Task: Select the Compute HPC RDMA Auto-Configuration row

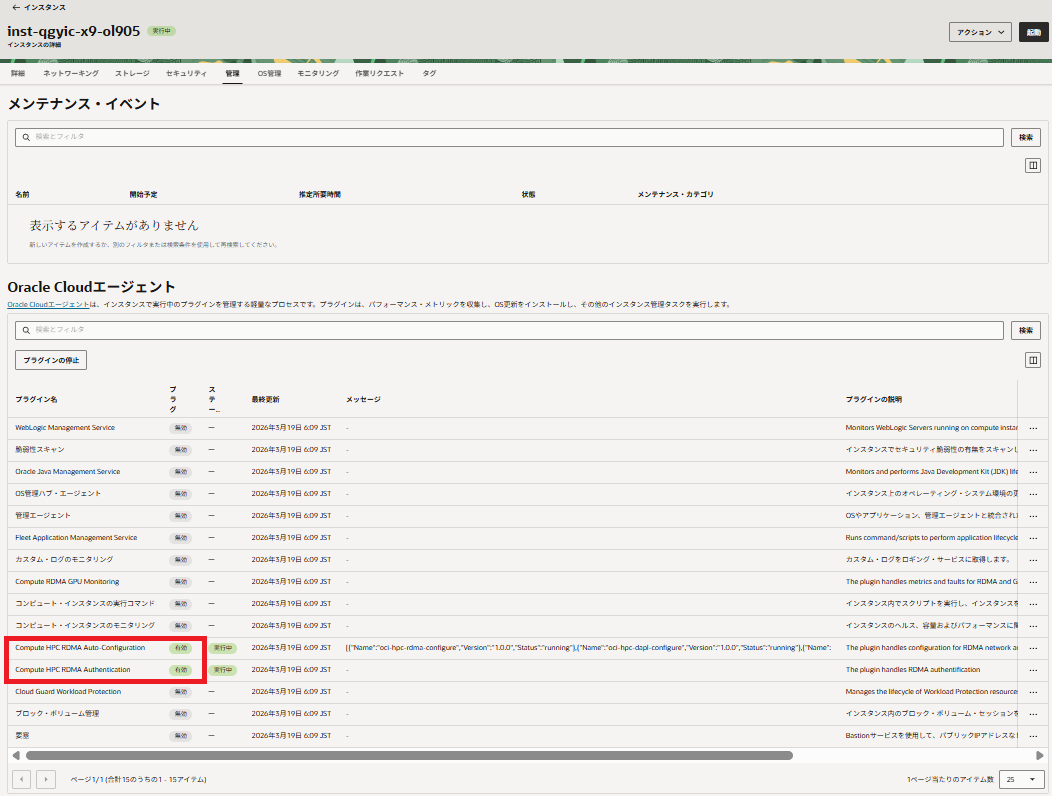Action: [x=80, y=648]
